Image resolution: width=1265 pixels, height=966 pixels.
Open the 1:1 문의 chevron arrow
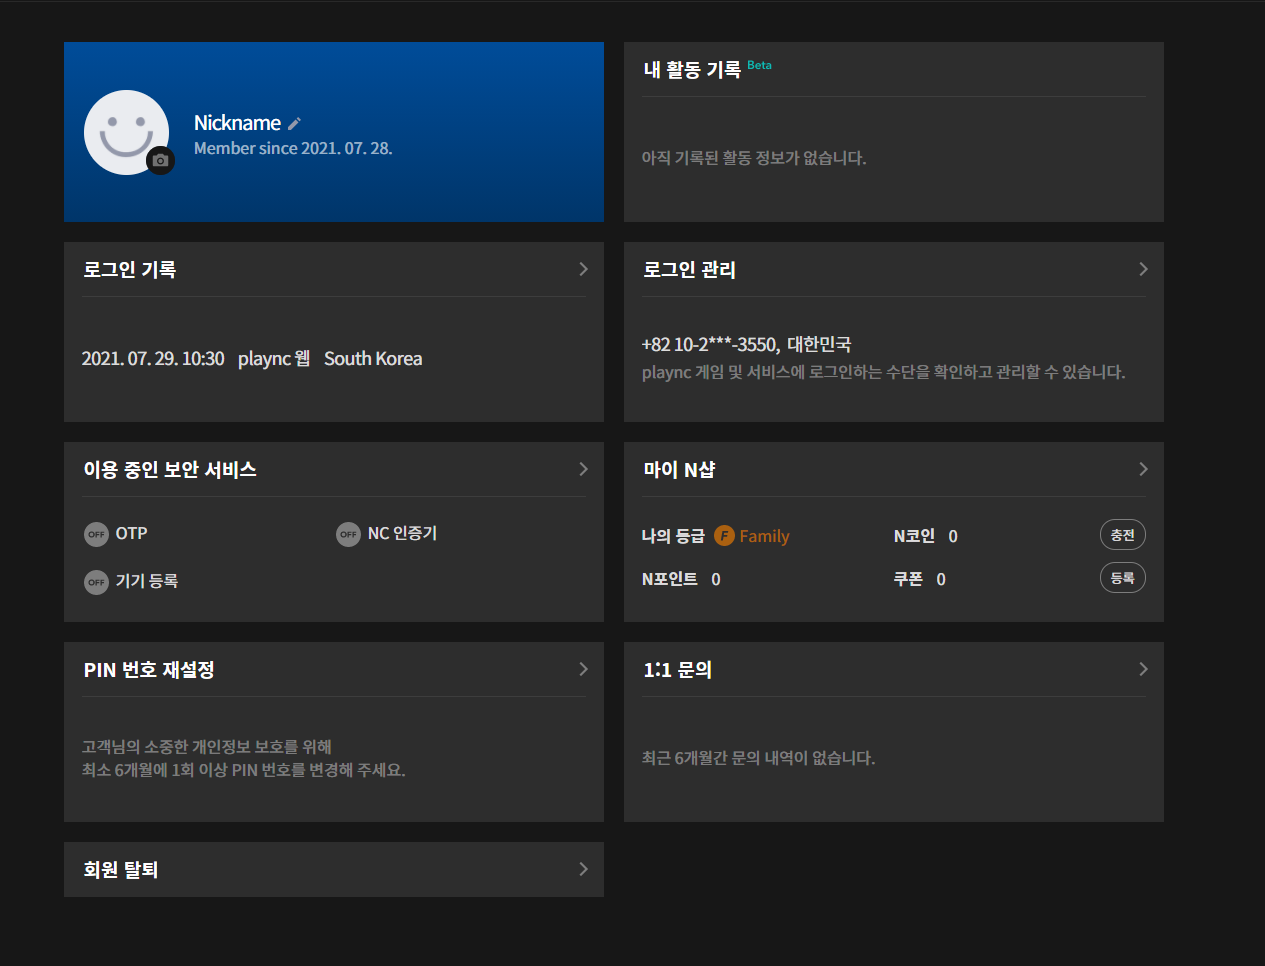coord(1143,669)
